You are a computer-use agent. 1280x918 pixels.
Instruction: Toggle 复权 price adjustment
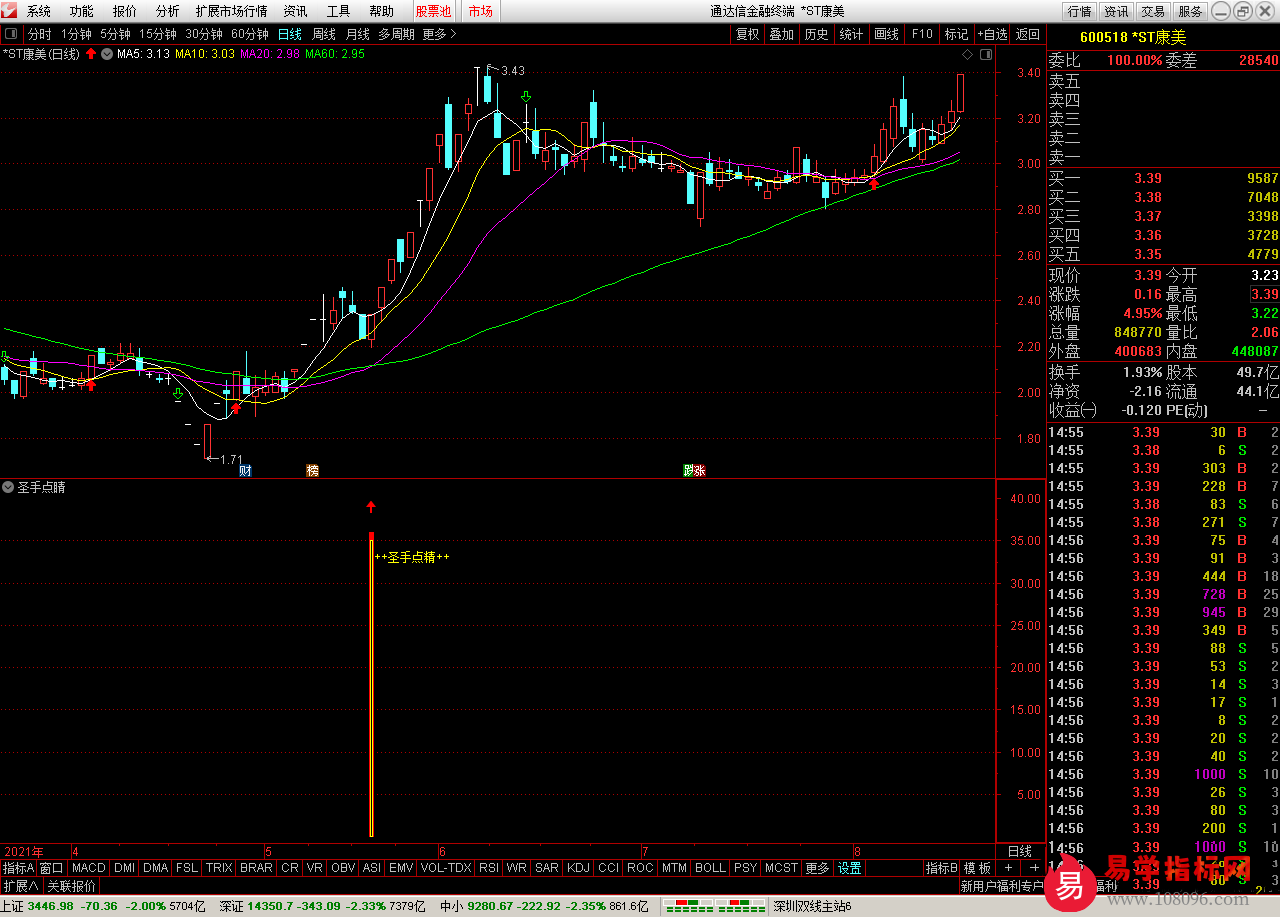(747, 34)
